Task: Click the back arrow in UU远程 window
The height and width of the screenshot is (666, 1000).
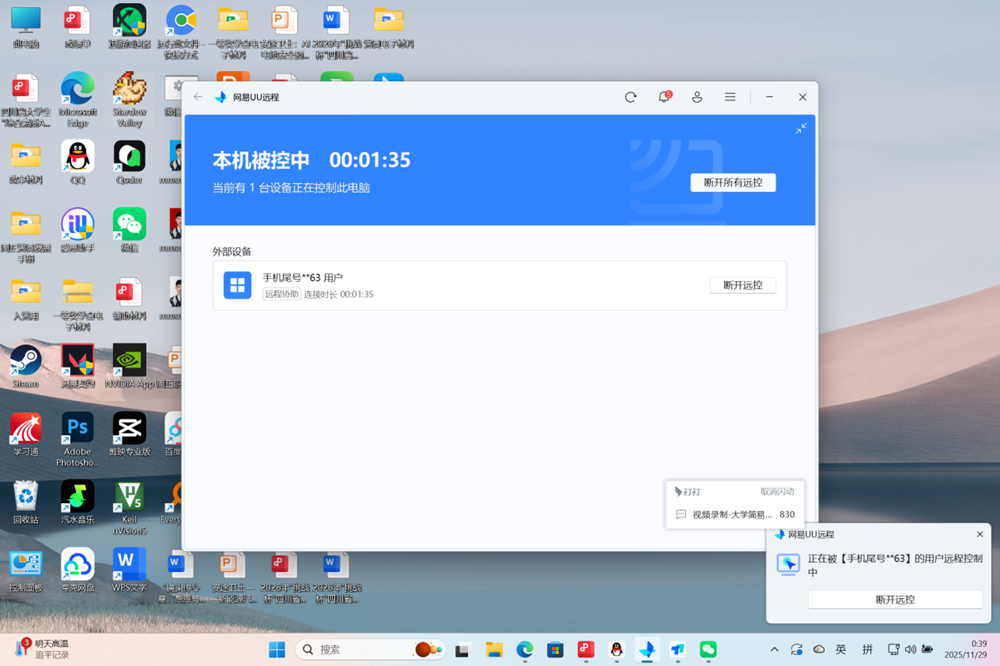Action: pos(198,97)
